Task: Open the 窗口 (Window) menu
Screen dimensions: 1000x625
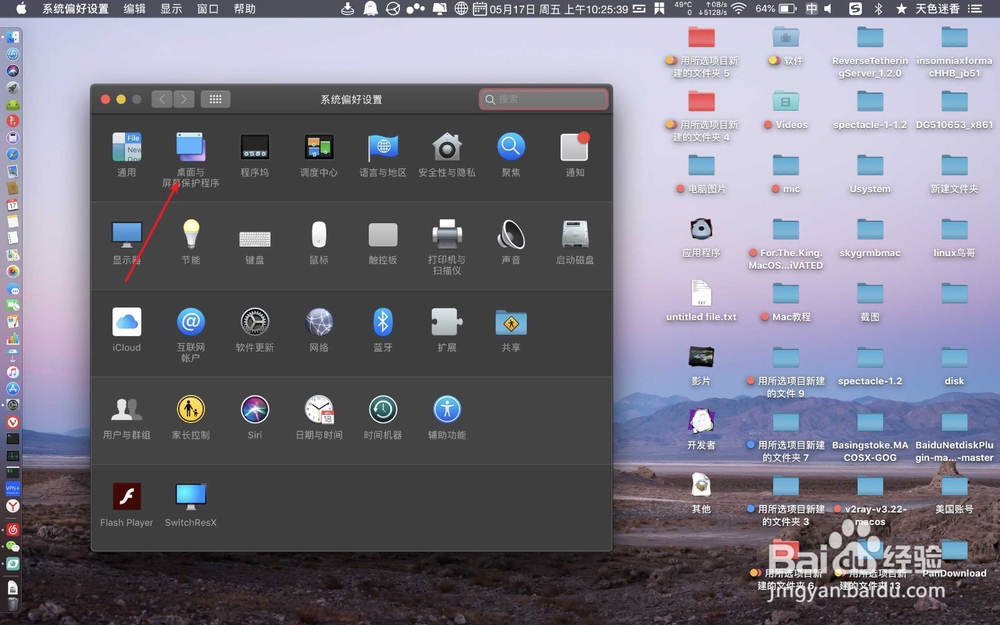Action: coord(208,8)
